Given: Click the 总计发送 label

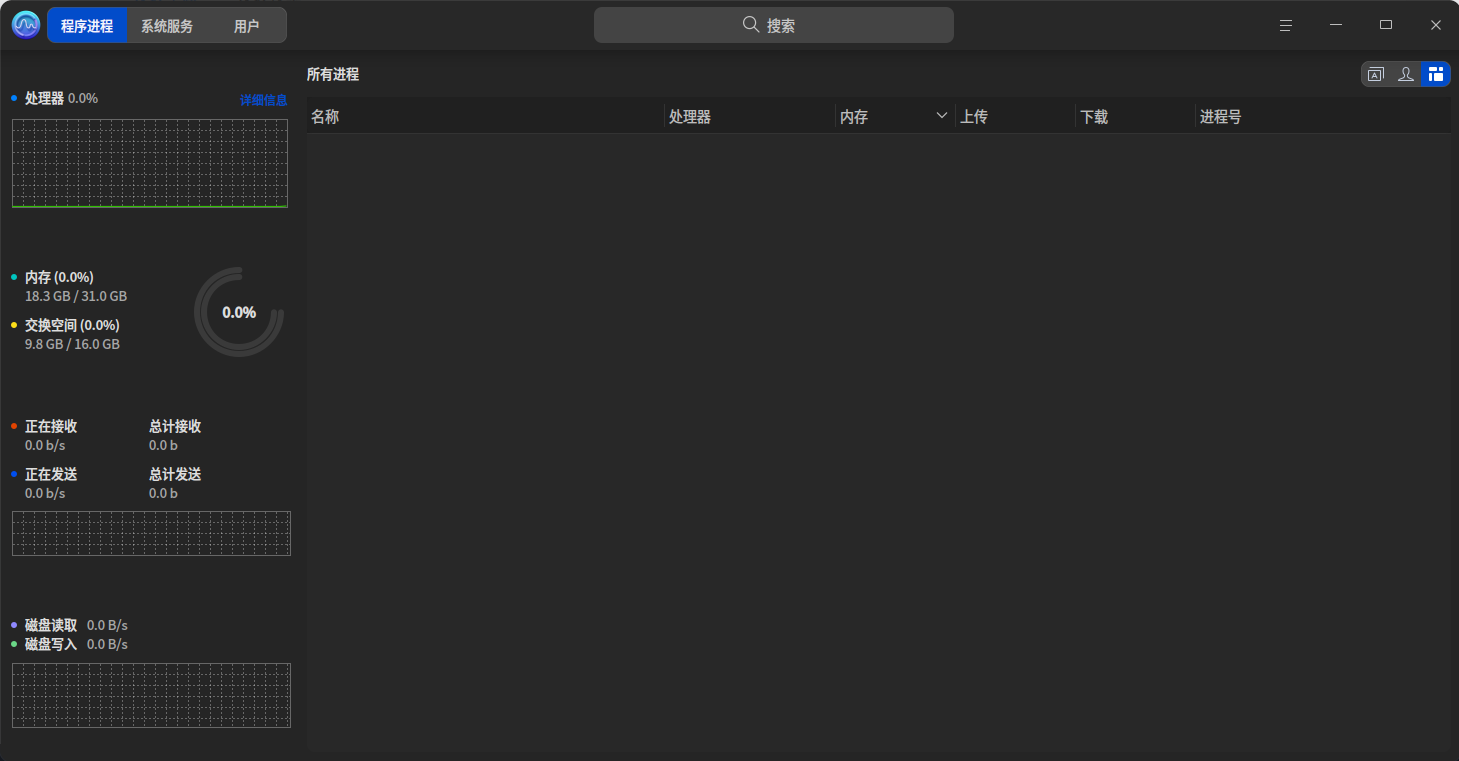Looking at the screenshot, I should click(175, 474).
